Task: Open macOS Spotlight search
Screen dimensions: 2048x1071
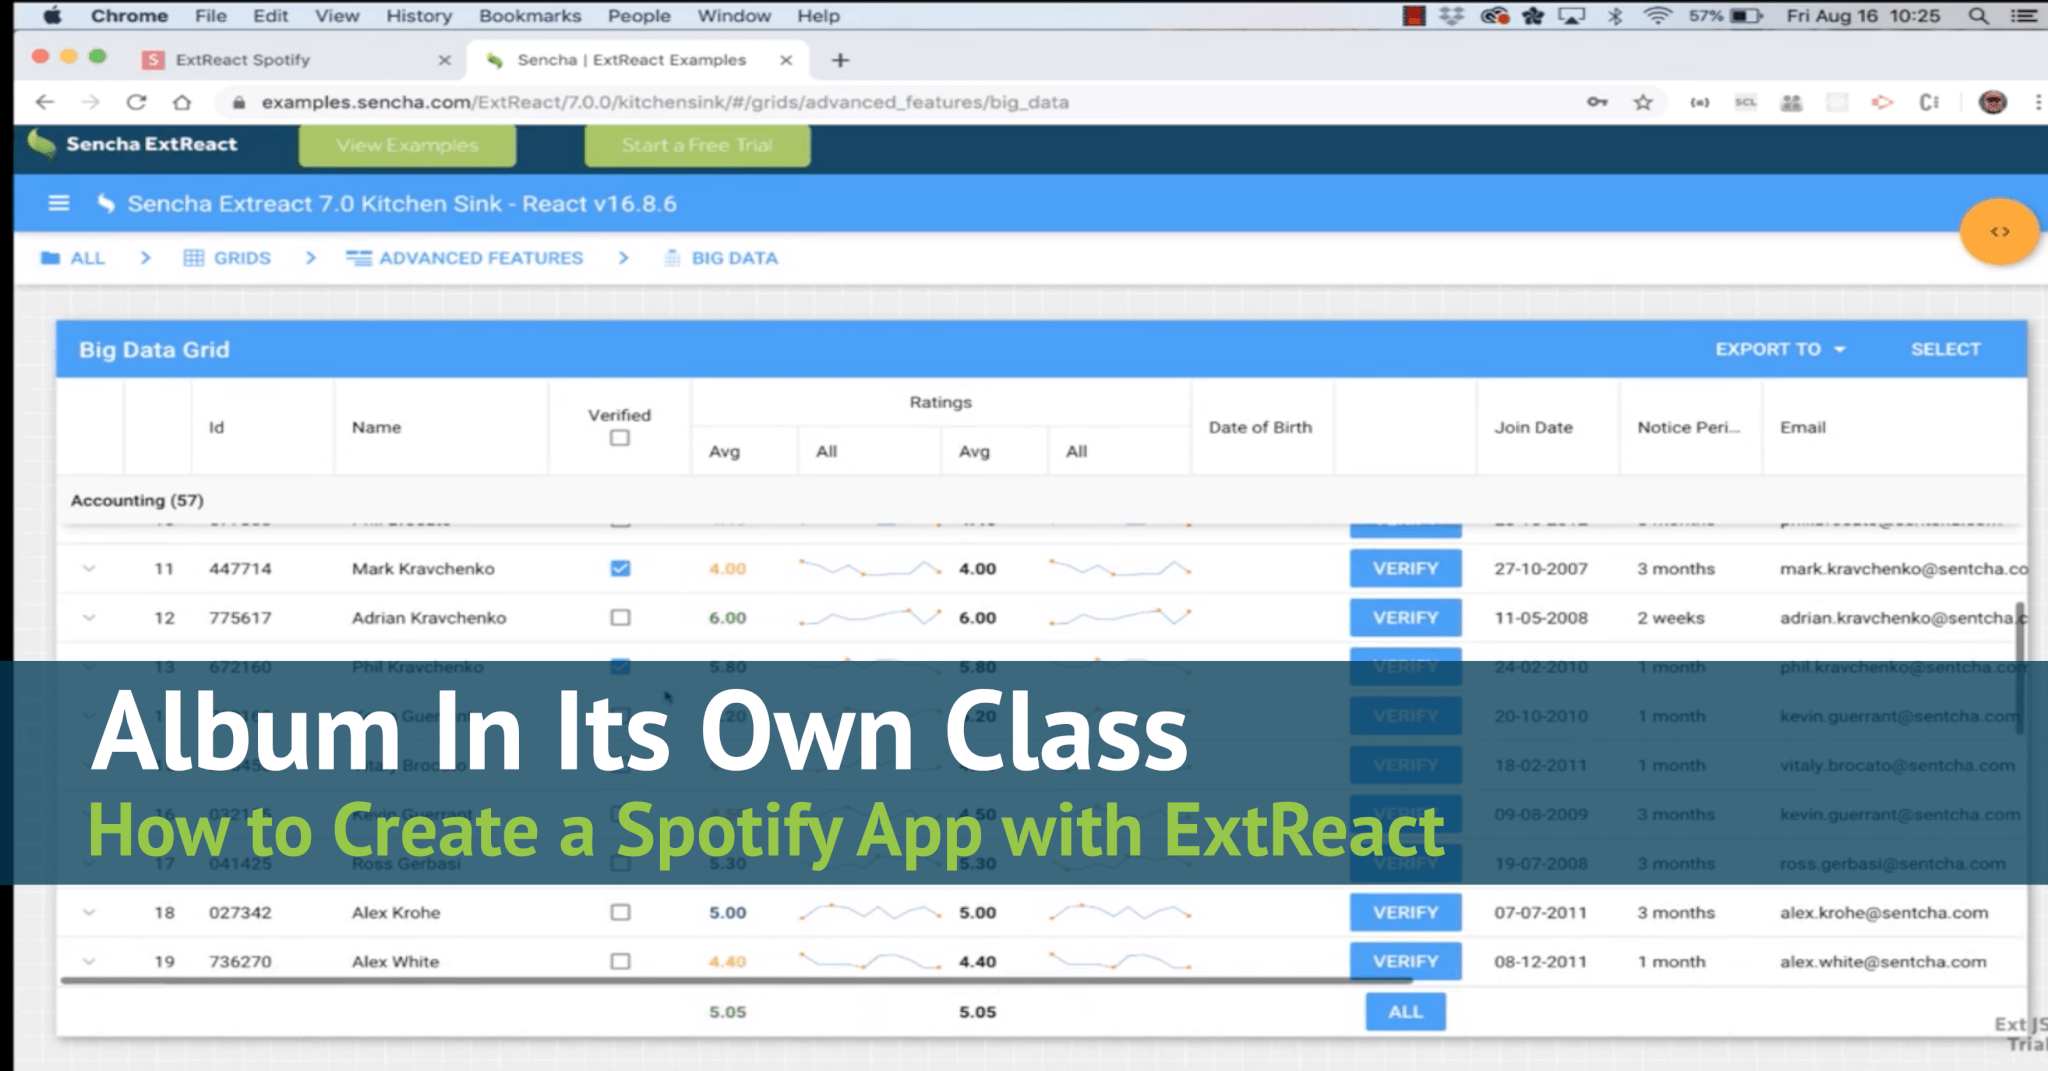Action: pos(1978,16)
